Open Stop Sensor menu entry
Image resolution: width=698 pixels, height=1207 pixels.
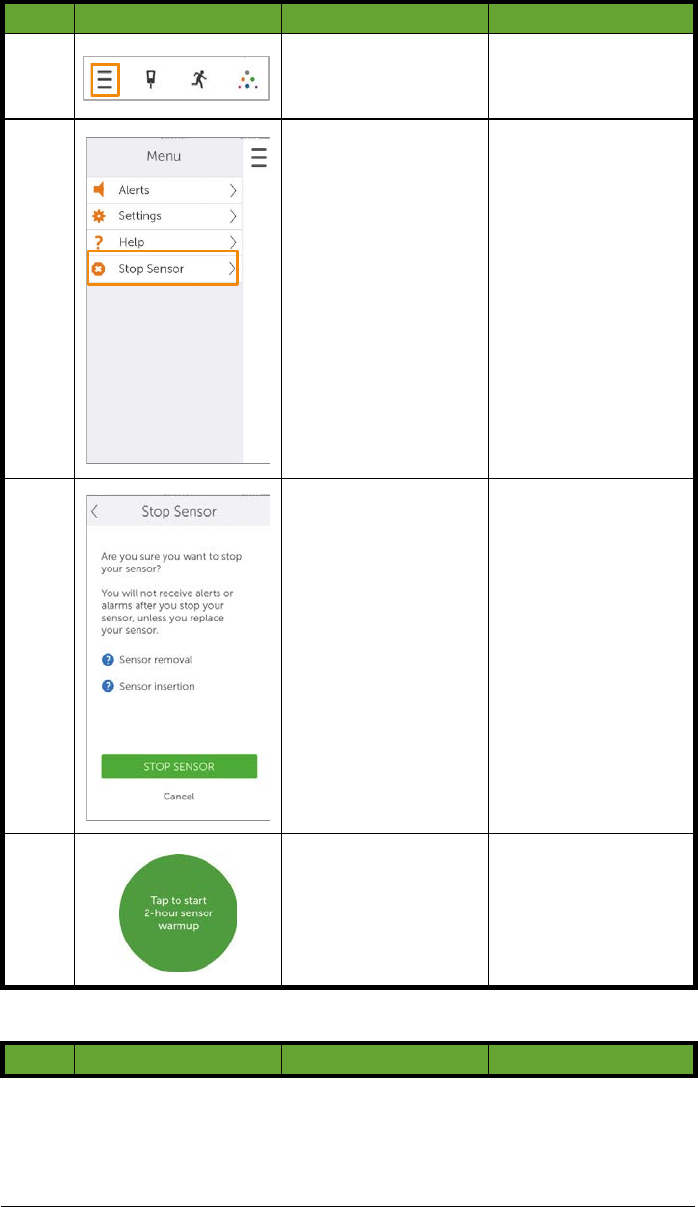(163, 269)
